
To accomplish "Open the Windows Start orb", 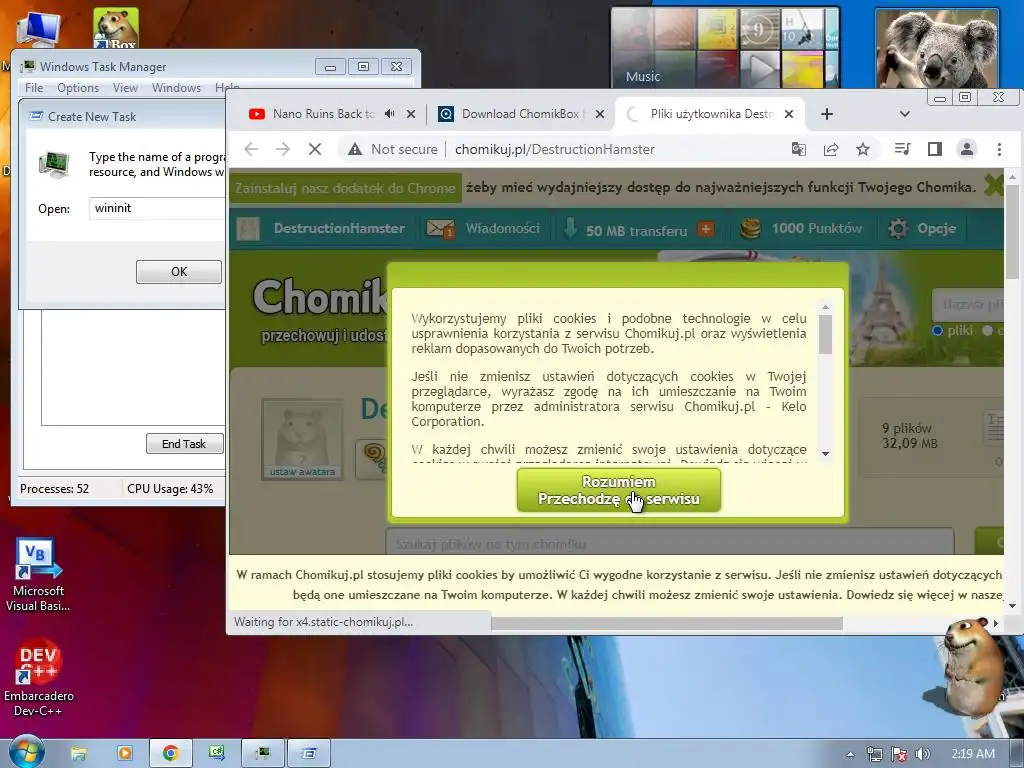I will (x=26, y=753).
